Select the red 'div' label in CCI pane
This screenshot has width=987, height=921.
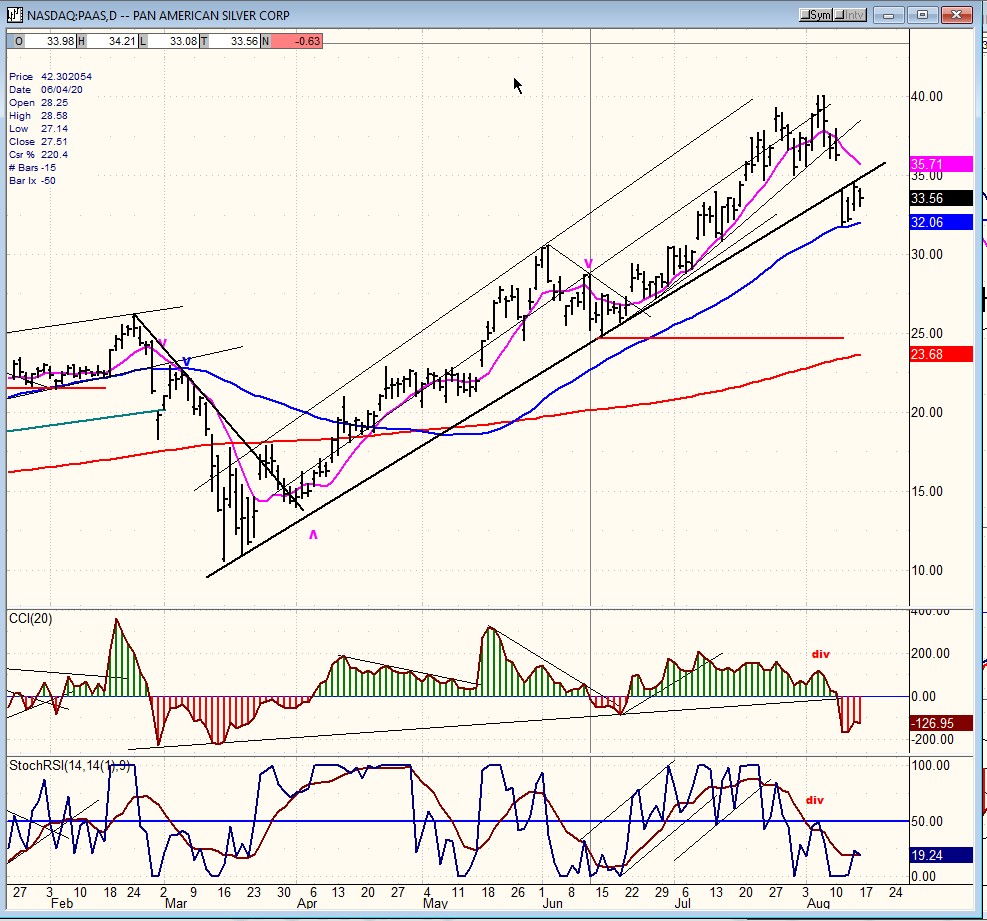[x=820, y=654]
